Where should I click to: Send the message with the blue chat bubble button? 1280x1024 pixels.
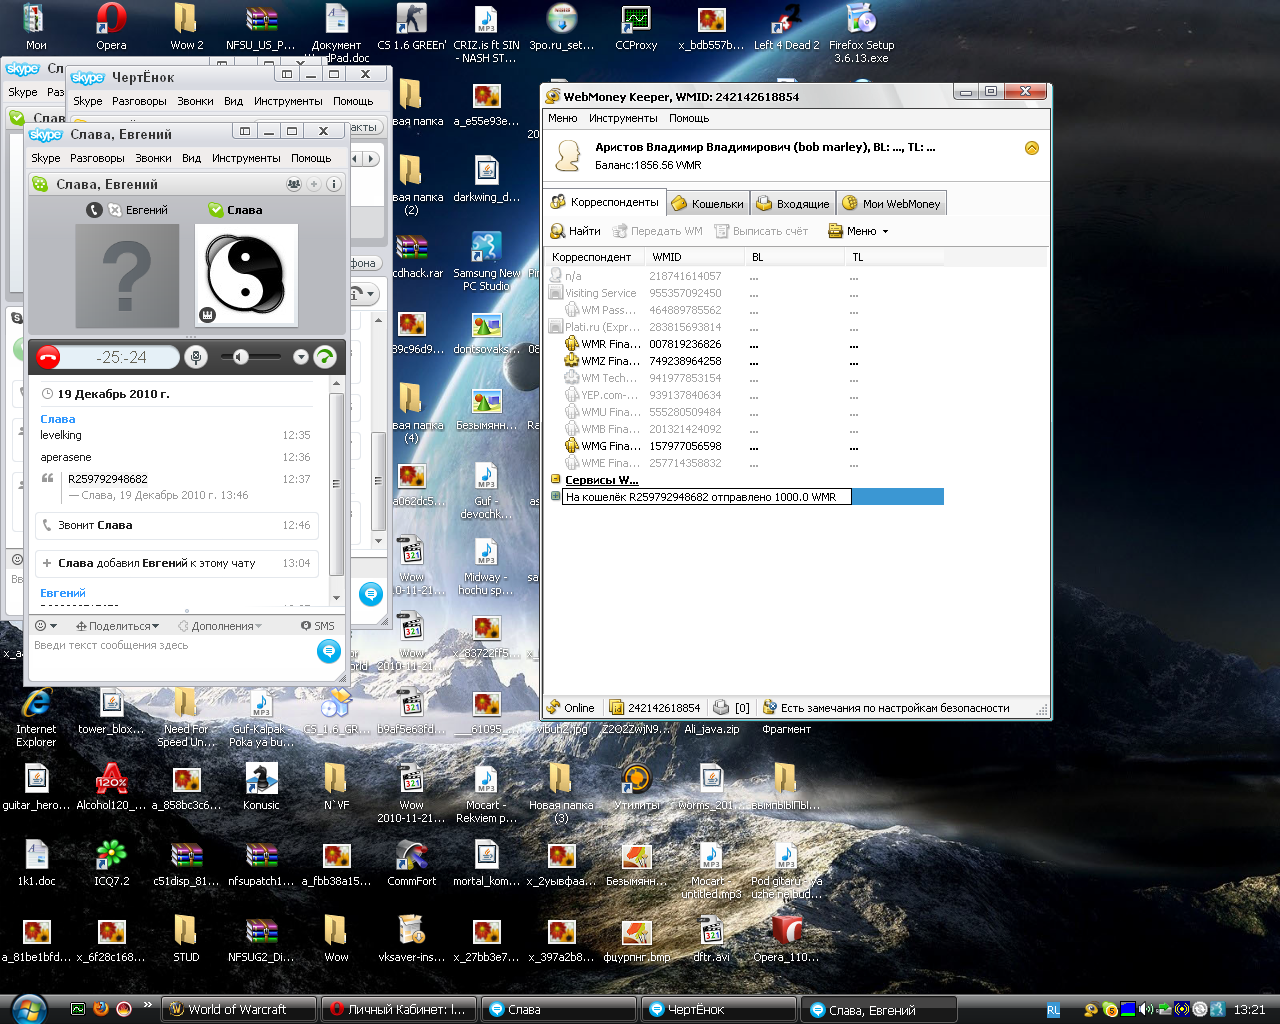pyautogui.click(x=328, y=651)
